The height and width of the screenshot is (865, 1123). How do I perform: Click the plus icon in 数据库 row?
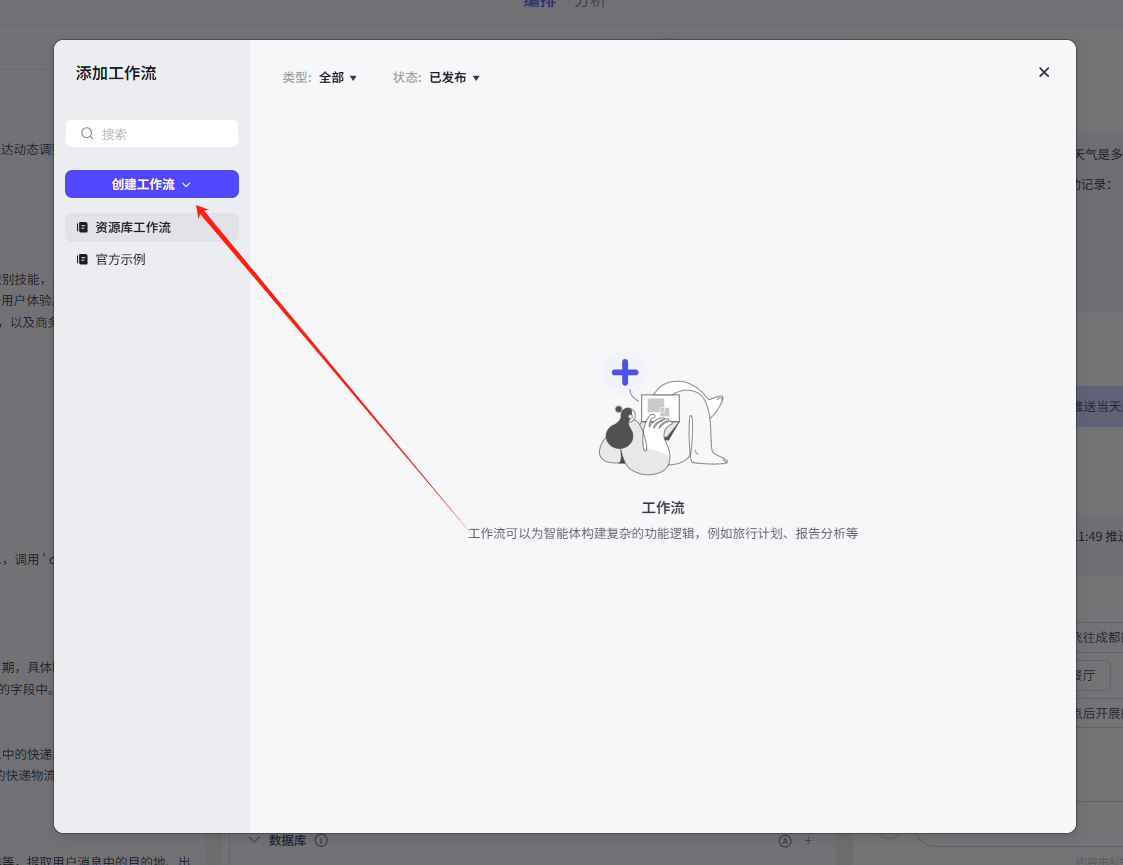[x=808, y=841]
